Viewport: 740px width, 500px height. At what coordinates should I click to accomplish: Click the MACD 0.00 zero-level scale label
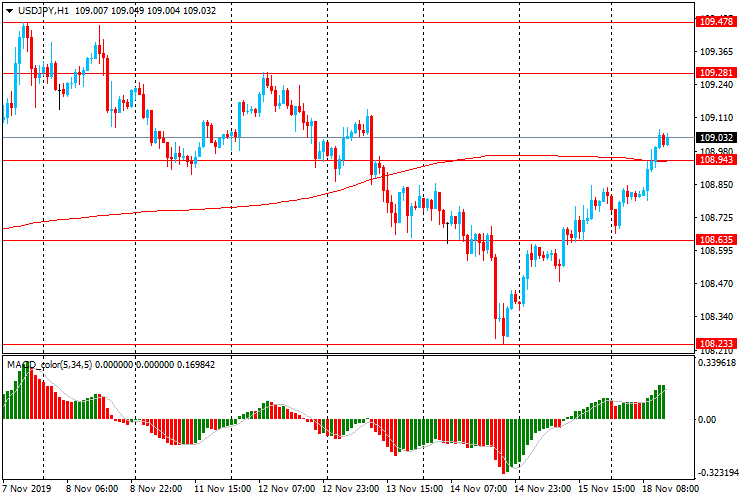(x=707, y=420)
